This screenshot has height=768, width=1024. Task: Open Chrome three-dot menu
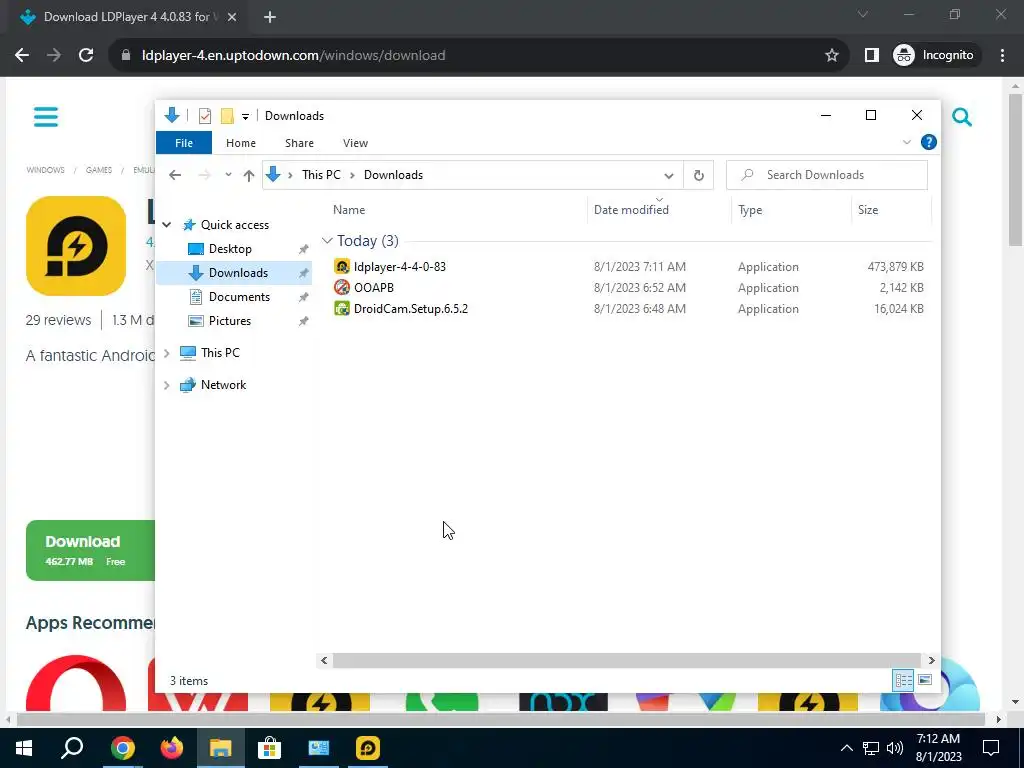(x=1002, y=56)
